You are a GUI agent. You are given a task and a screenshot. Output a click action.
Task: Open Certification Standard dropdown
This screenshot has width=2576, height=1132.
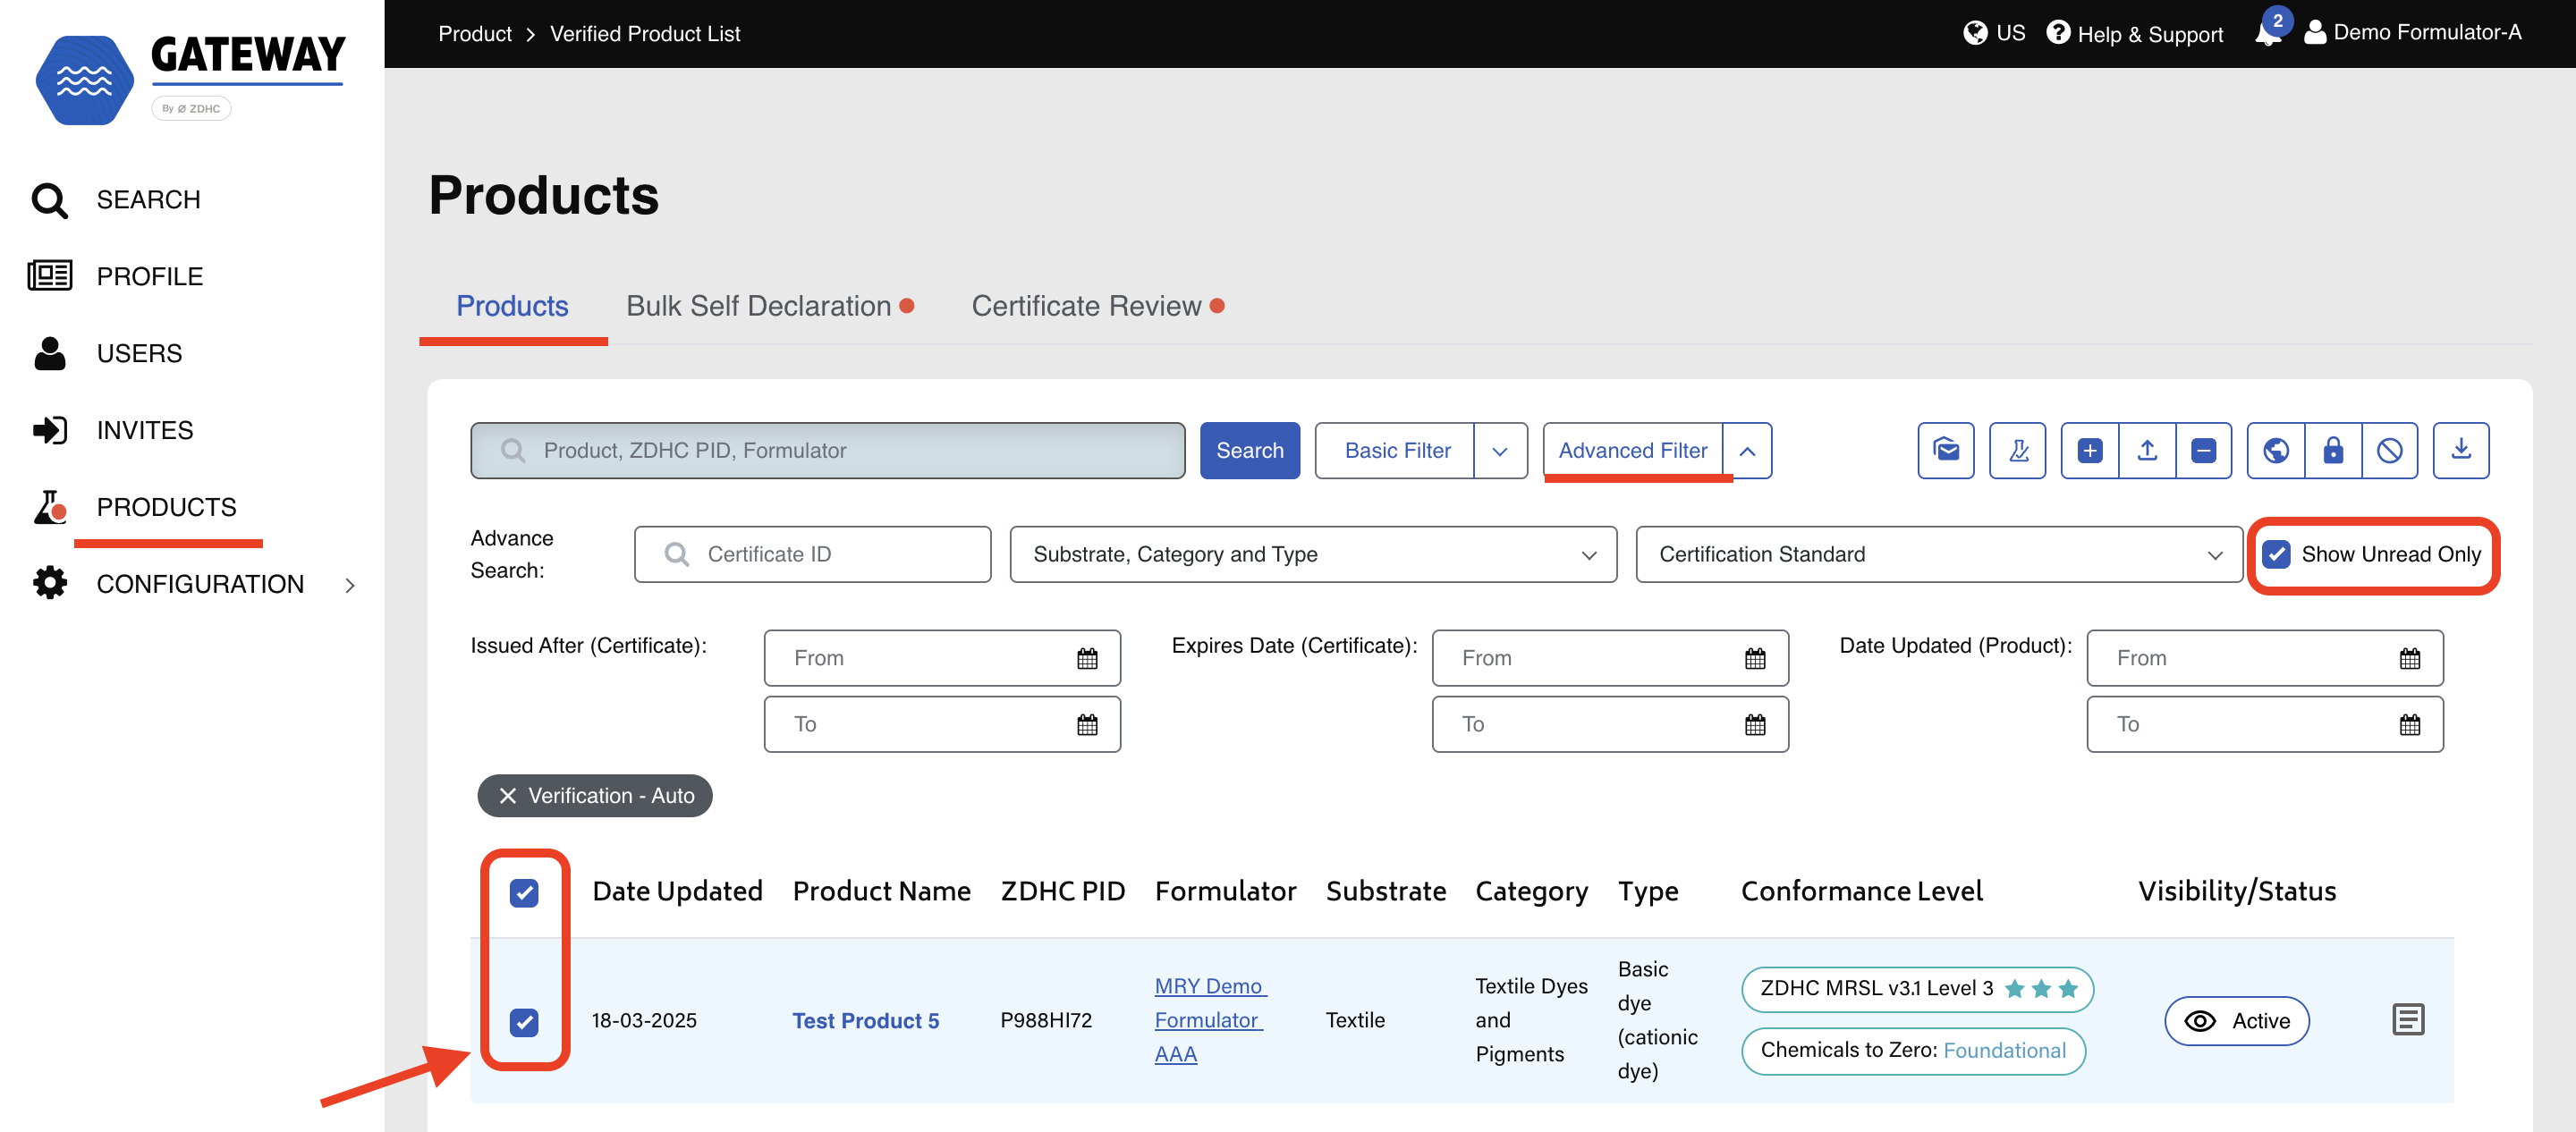coord(1938,554)
